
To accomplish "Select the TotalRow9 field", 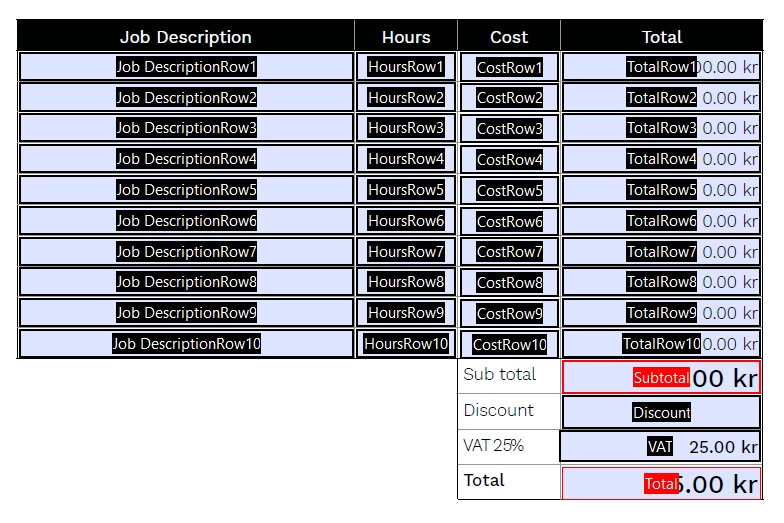I will [662, 313].
